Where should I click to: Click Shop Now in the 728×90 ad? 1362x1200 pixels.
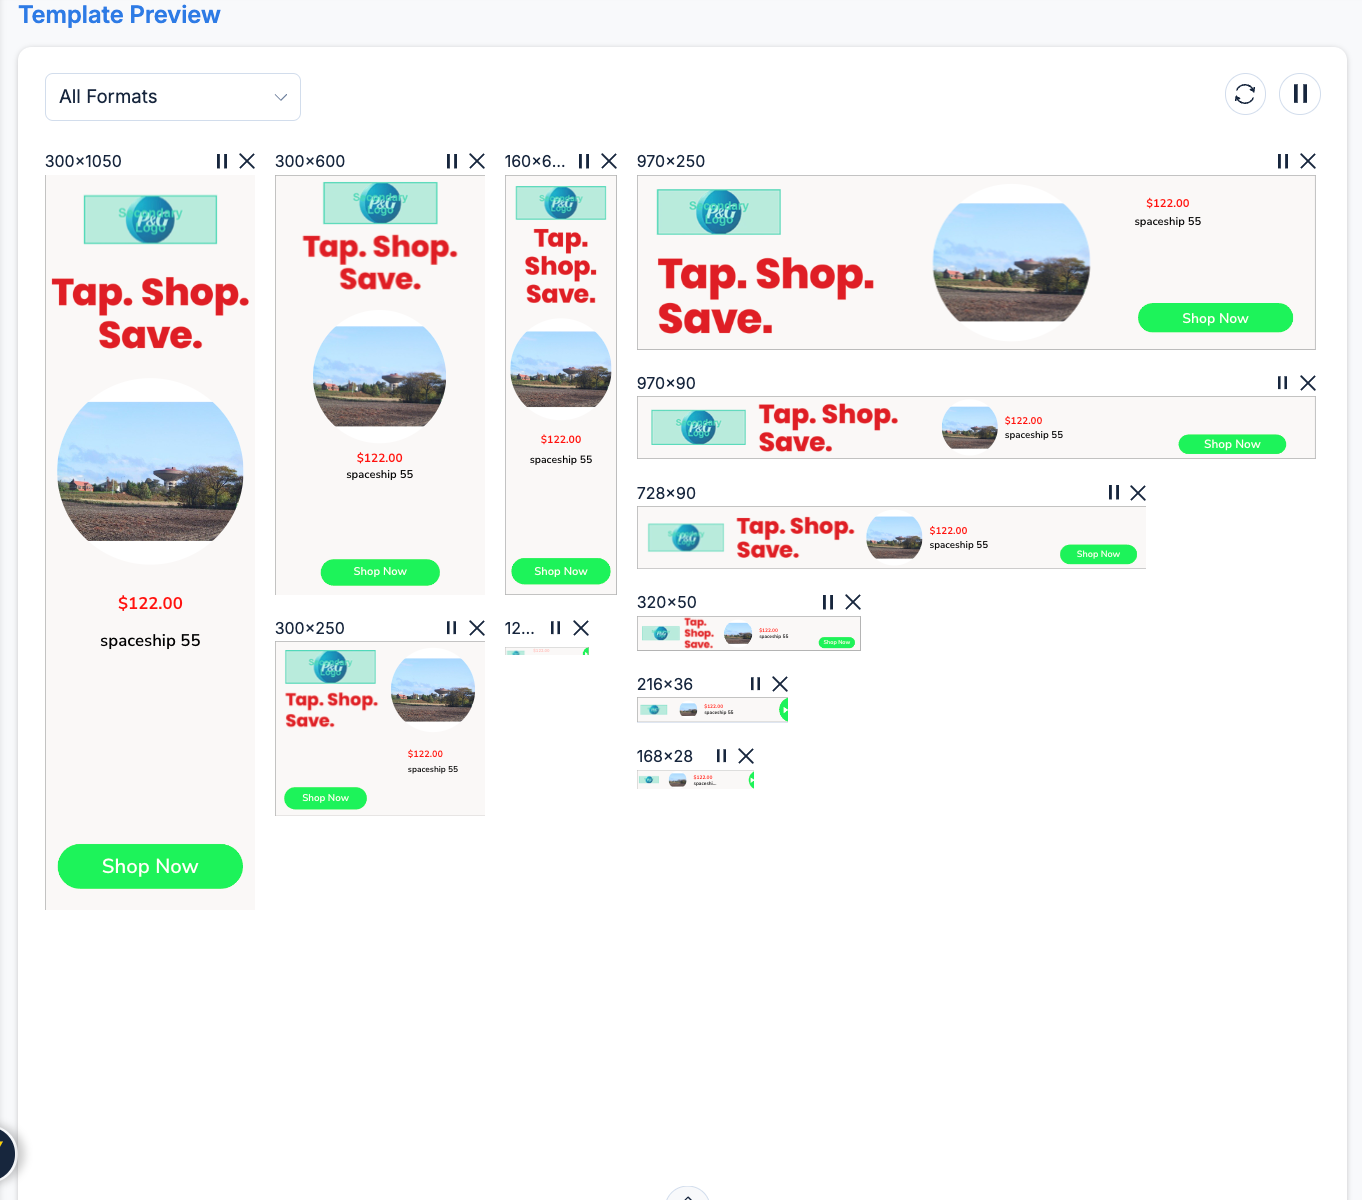click(1098, 554)
